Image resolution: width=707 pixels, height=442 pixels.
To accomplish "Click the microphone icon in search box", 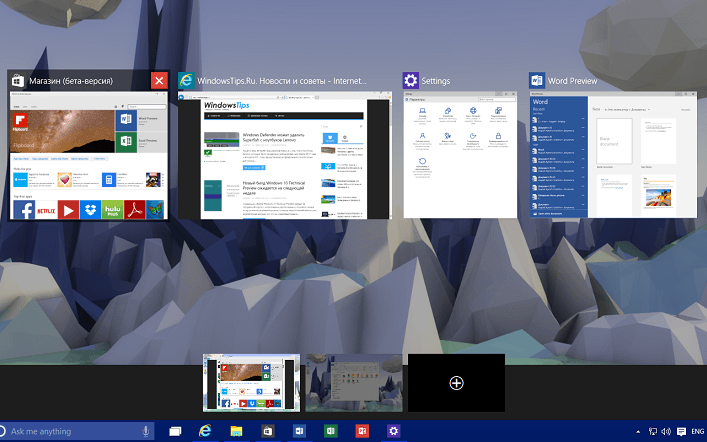I will [x=146, y=431].
